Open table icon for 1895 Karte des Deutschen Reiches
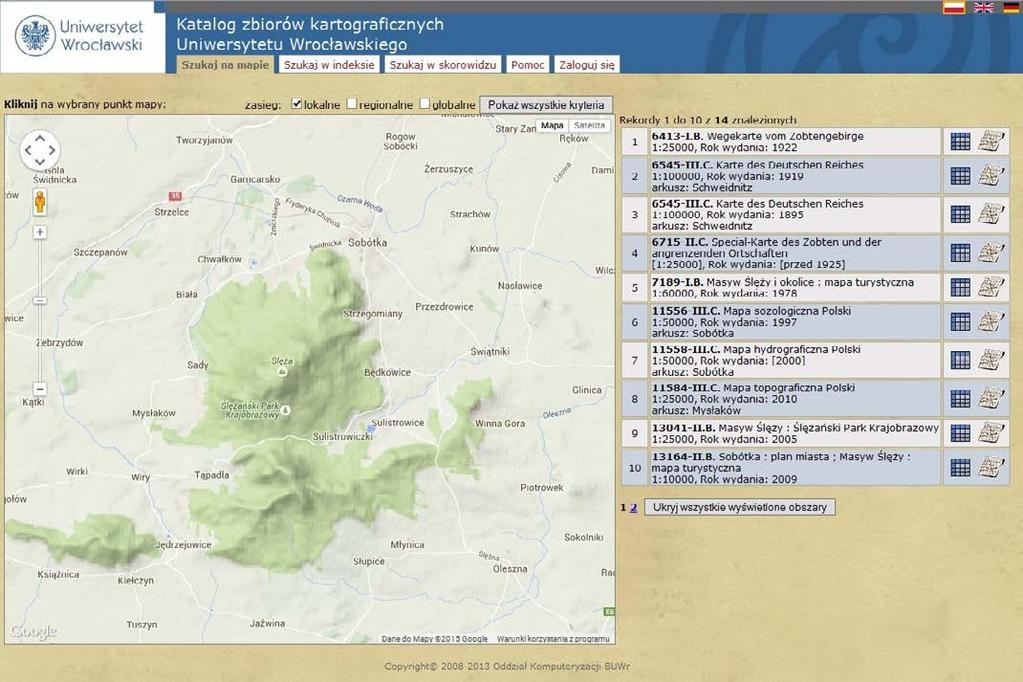1023x682 pixels. pyautogui.click(x=960, y=215)
